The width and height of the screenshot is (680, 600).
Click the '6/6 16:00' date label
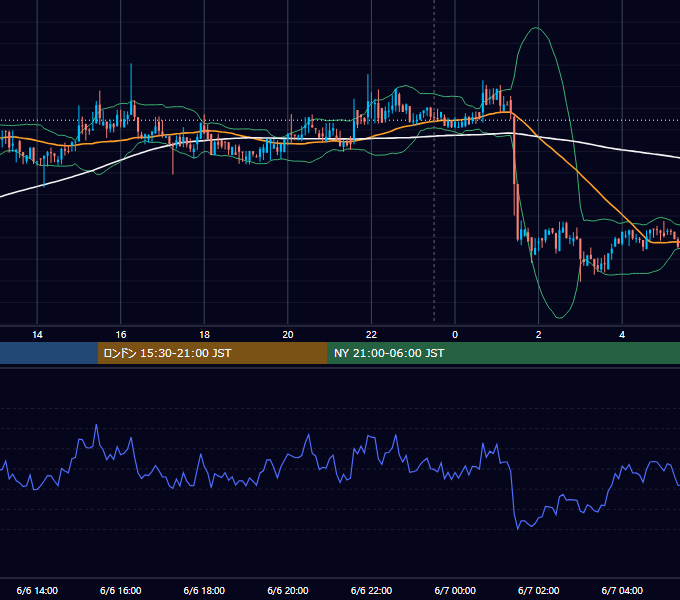click(121, 590)
